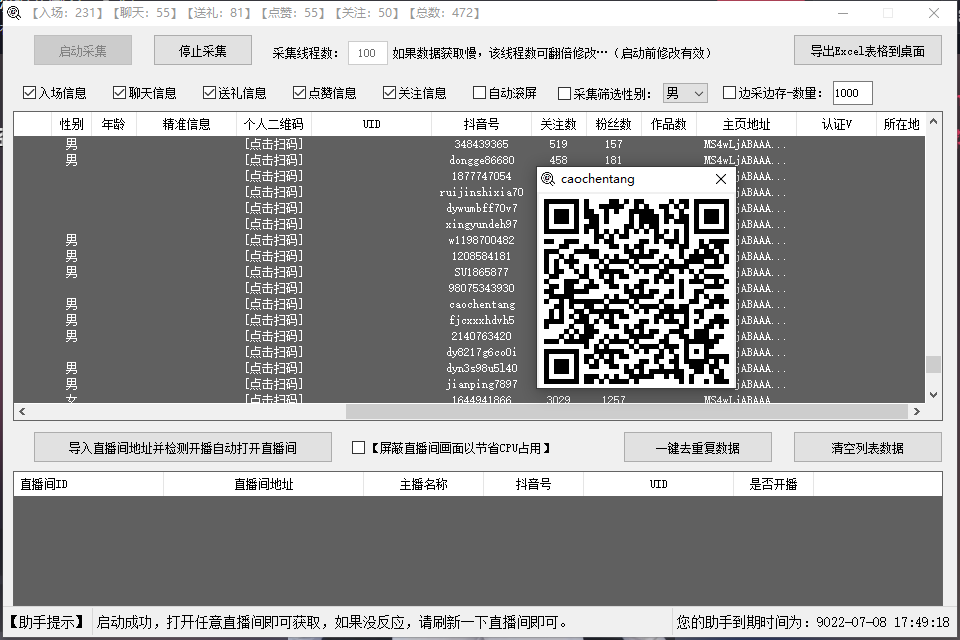Viewport: 960px width, 640px height.
Task: Select the 抖音号 cell 1208584181
Action: coord(481,256)
